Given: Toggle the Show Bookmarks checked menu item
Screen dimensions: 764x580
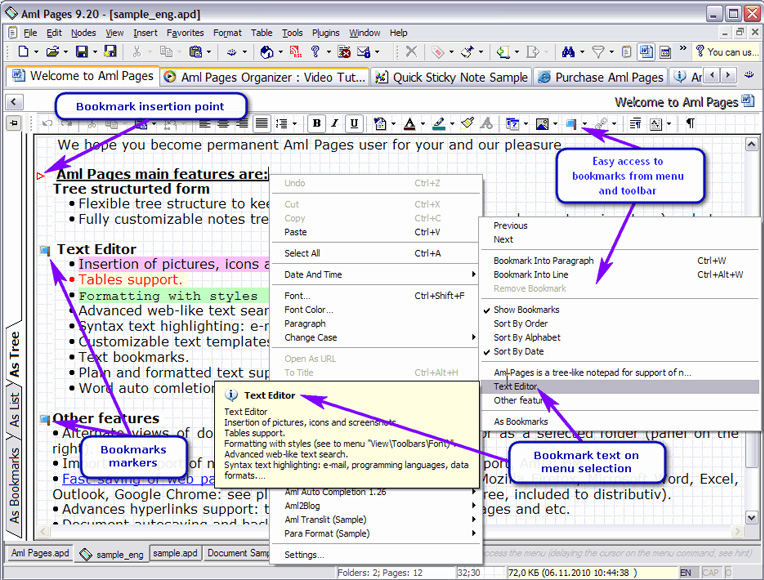Looking at the screenshot, I should tap(526, 310).
